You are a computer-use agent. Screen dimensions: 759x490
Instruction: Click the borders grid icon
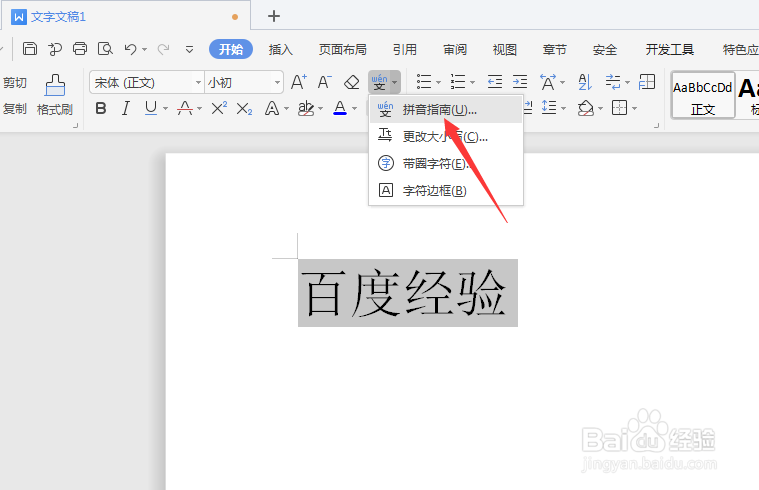pos(620,107)
